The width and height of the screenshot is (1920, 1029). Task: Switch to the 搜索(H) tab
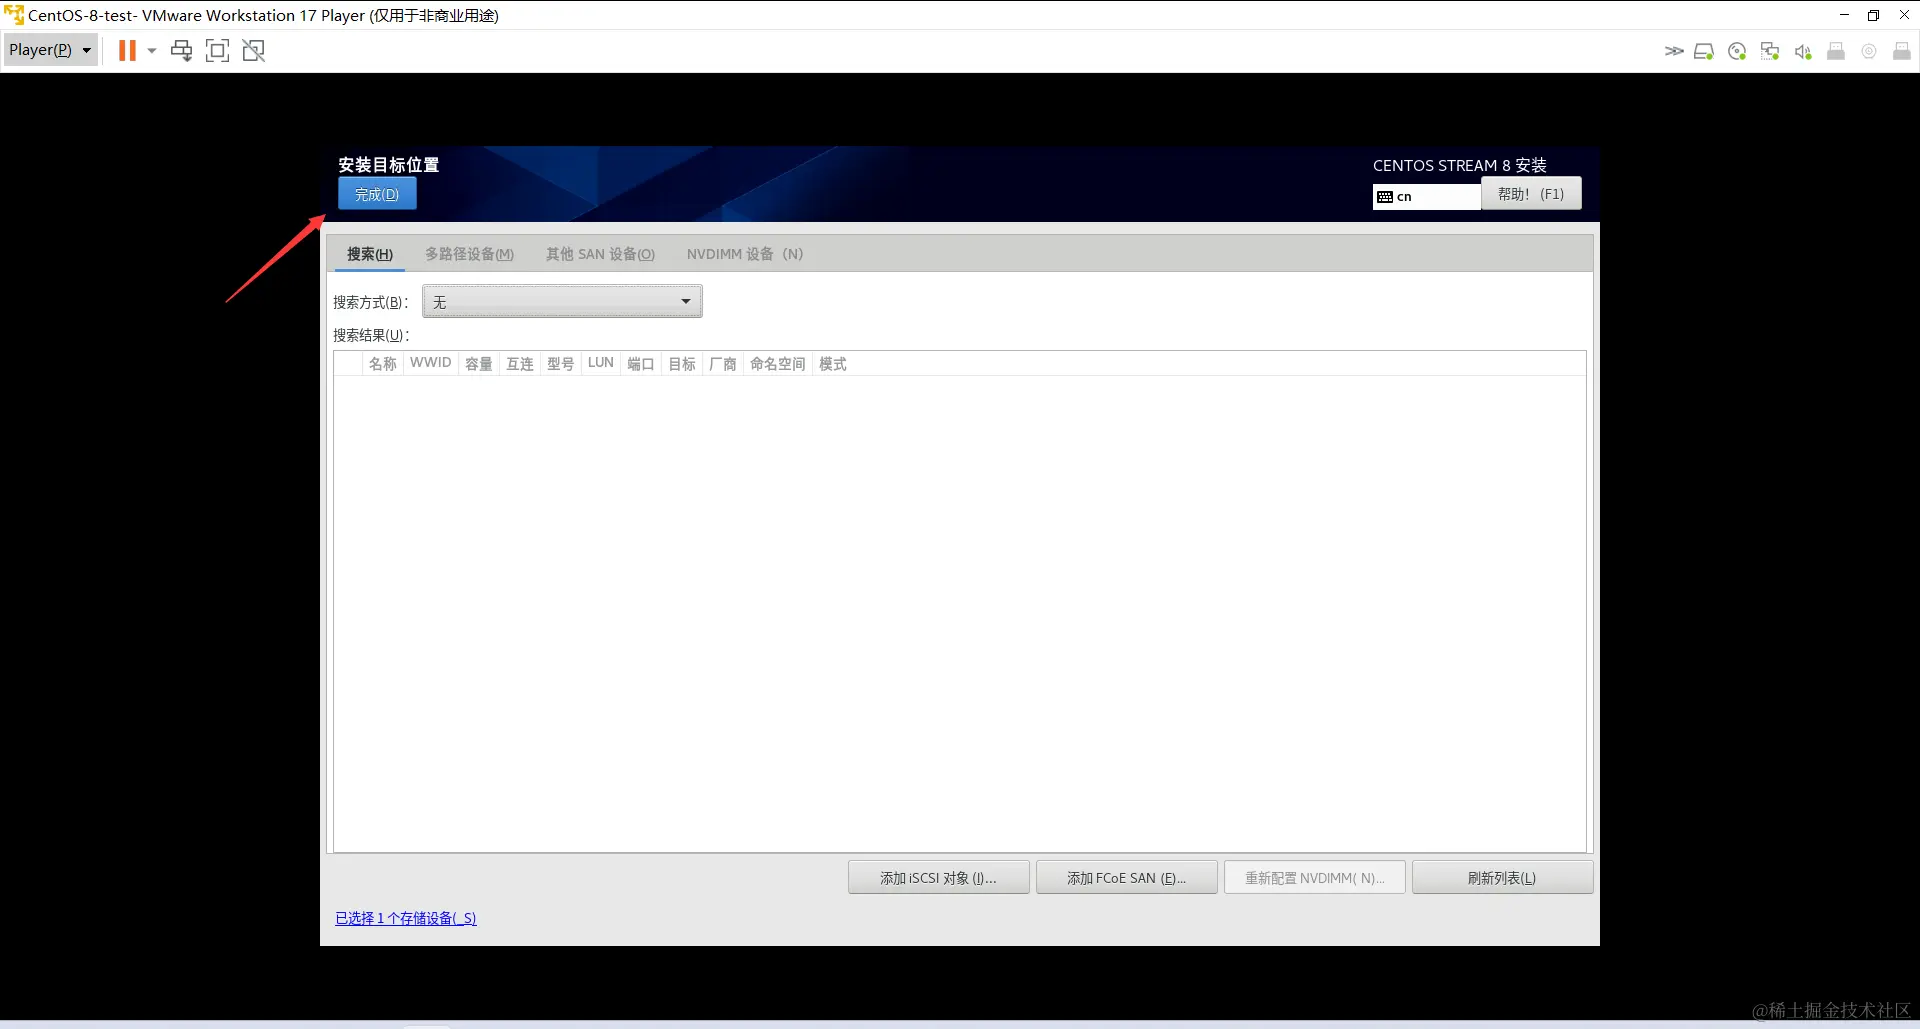370,254
